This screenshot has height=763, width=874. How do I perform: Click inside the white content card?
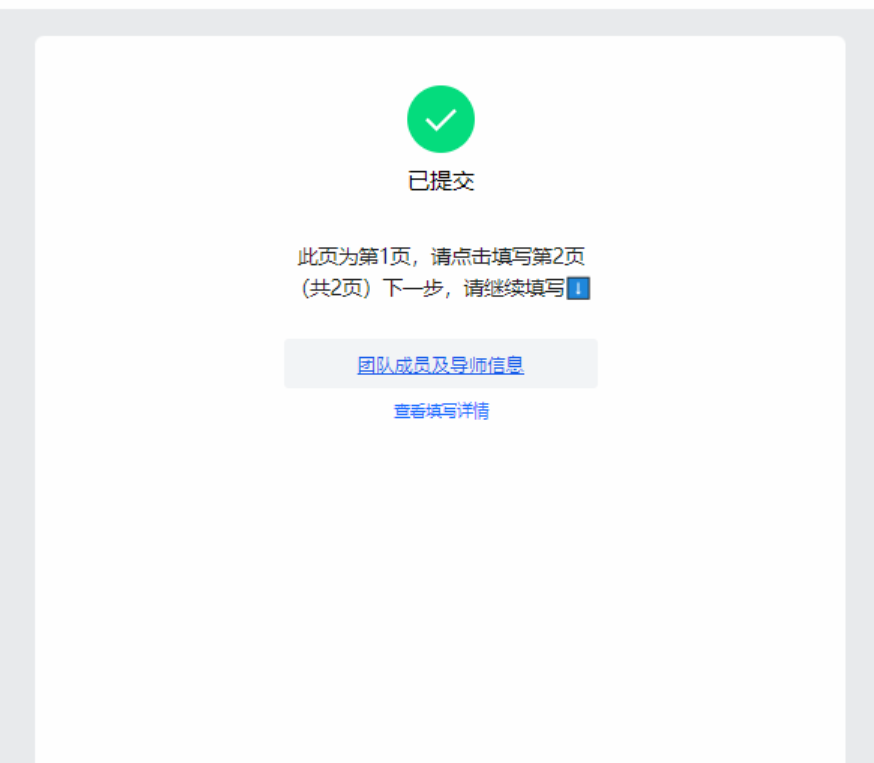click(441, 550)
